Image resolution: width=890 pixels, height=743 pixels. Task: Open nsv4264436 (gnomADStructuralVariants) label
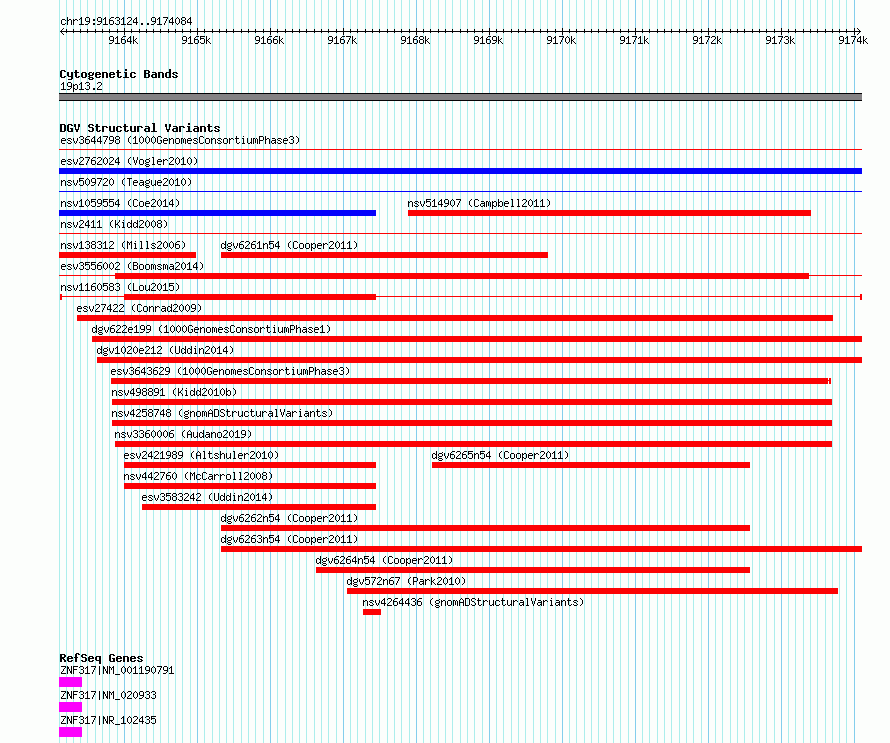coord(473,602)
